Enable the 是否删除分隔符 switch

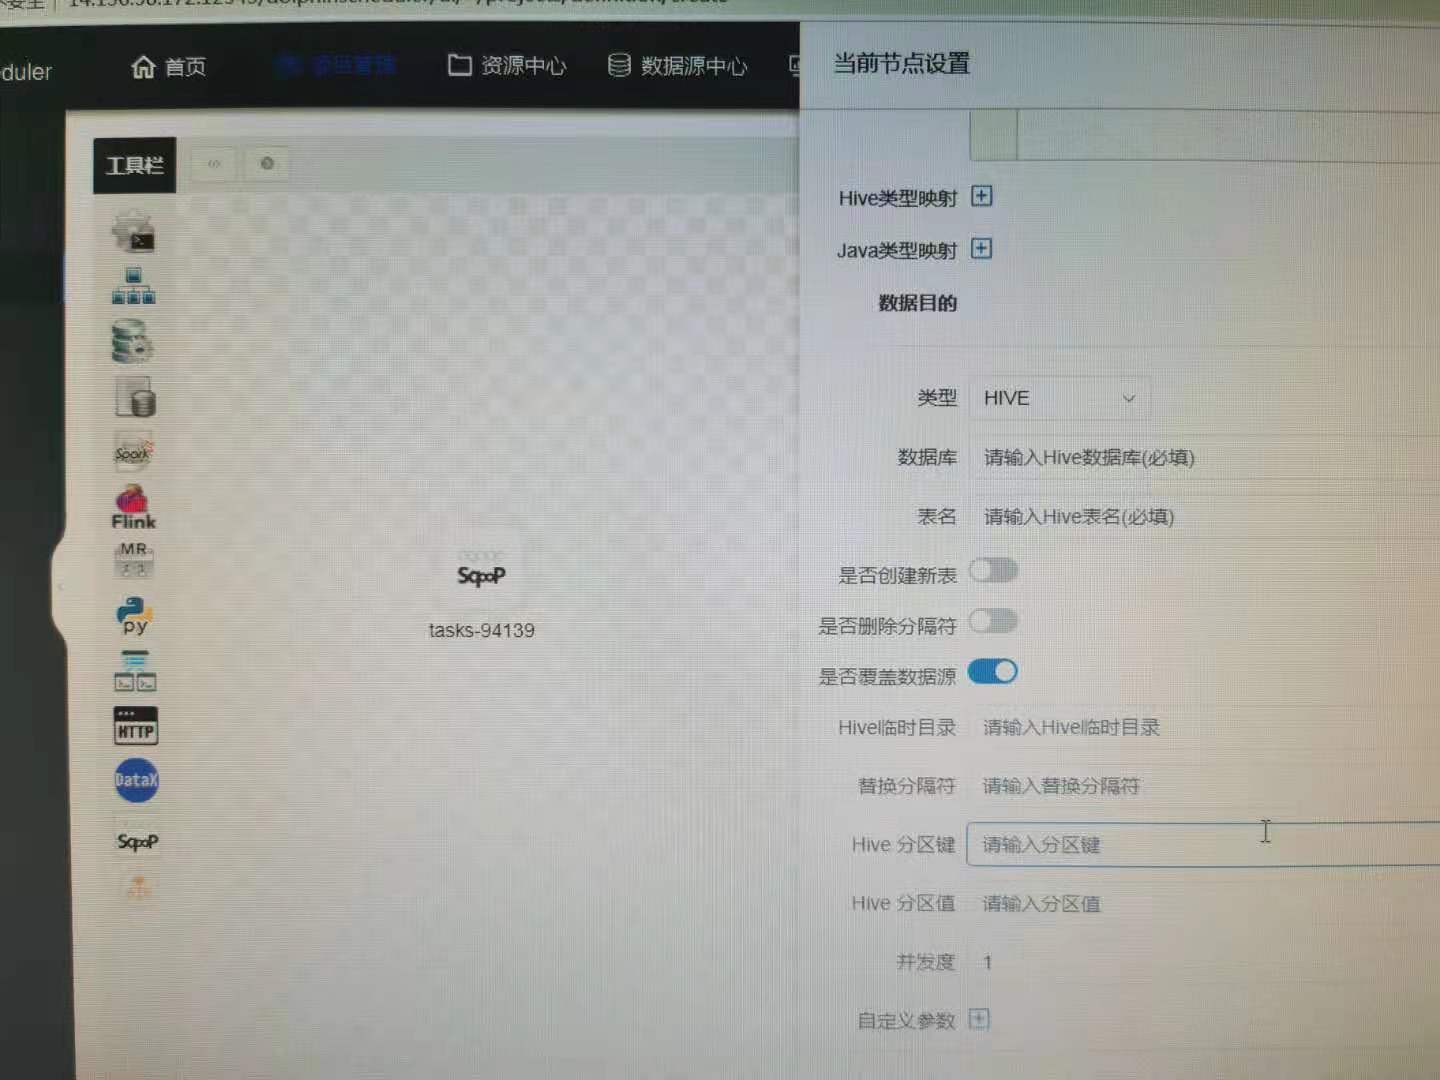[993, 621]
